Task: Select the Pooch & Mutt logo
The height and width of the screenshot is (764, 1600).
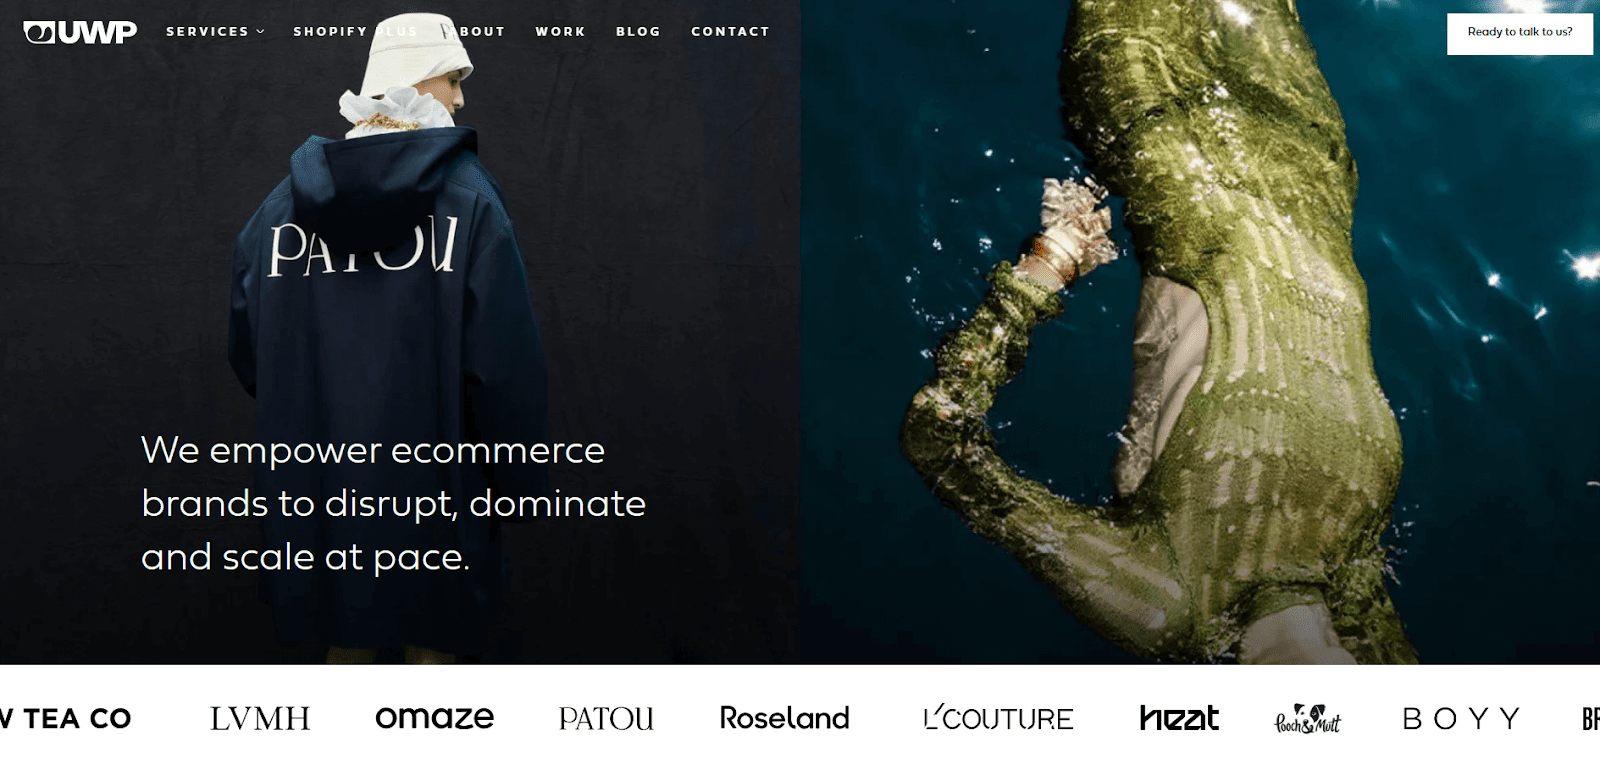Action: coord(1307,718)
